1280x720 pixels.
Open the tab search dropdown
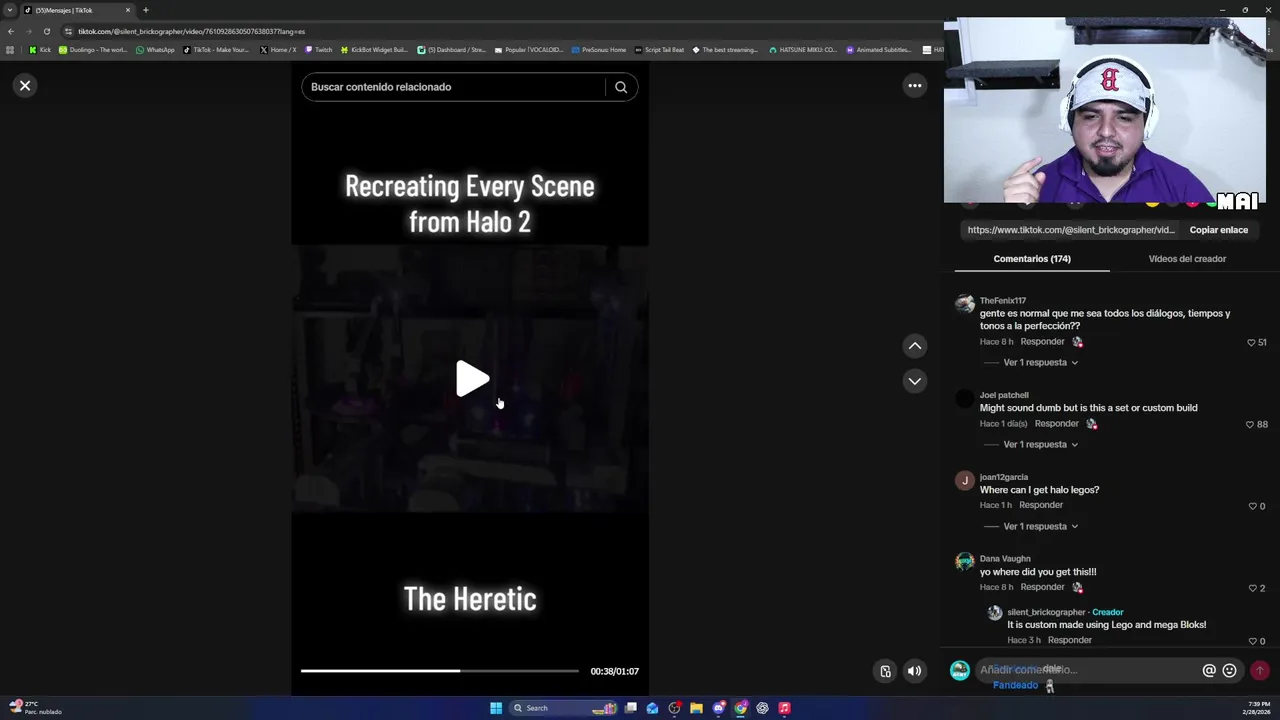(x=10, y=10)
